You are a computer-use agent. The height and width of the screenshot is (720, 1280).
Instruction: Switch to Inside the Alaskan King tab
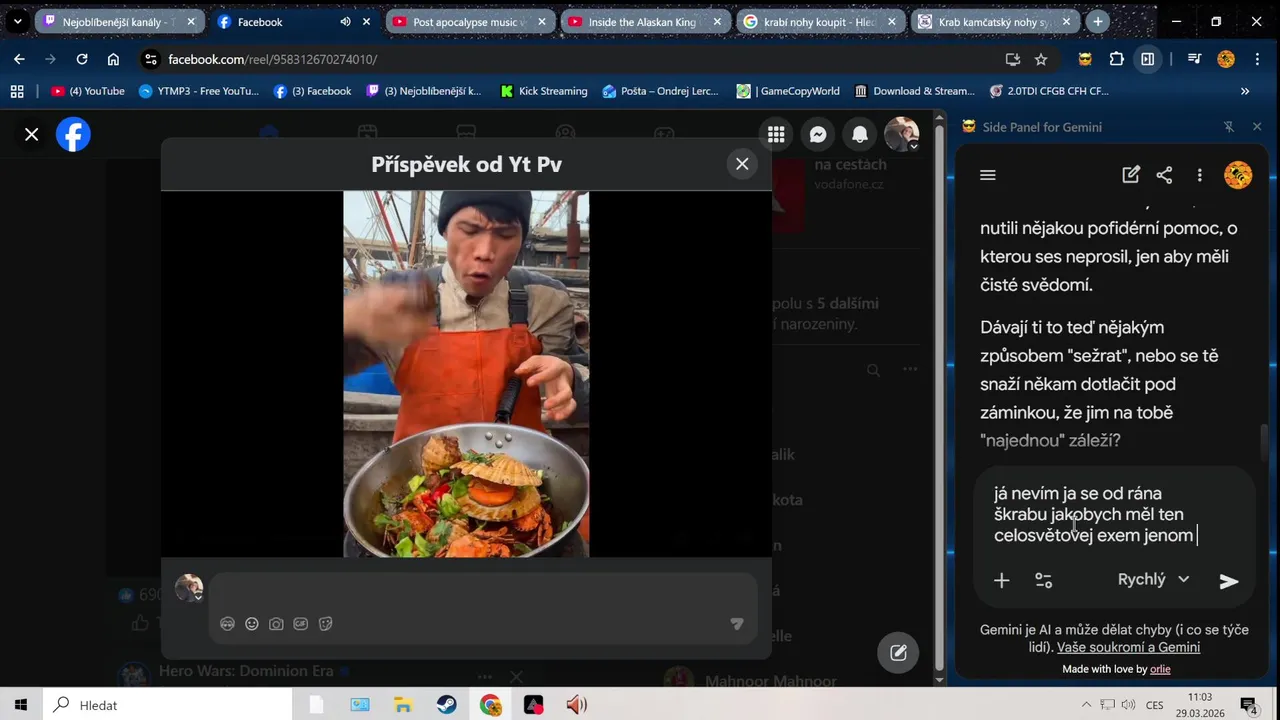pyautogui.click(x=644, y=21)
